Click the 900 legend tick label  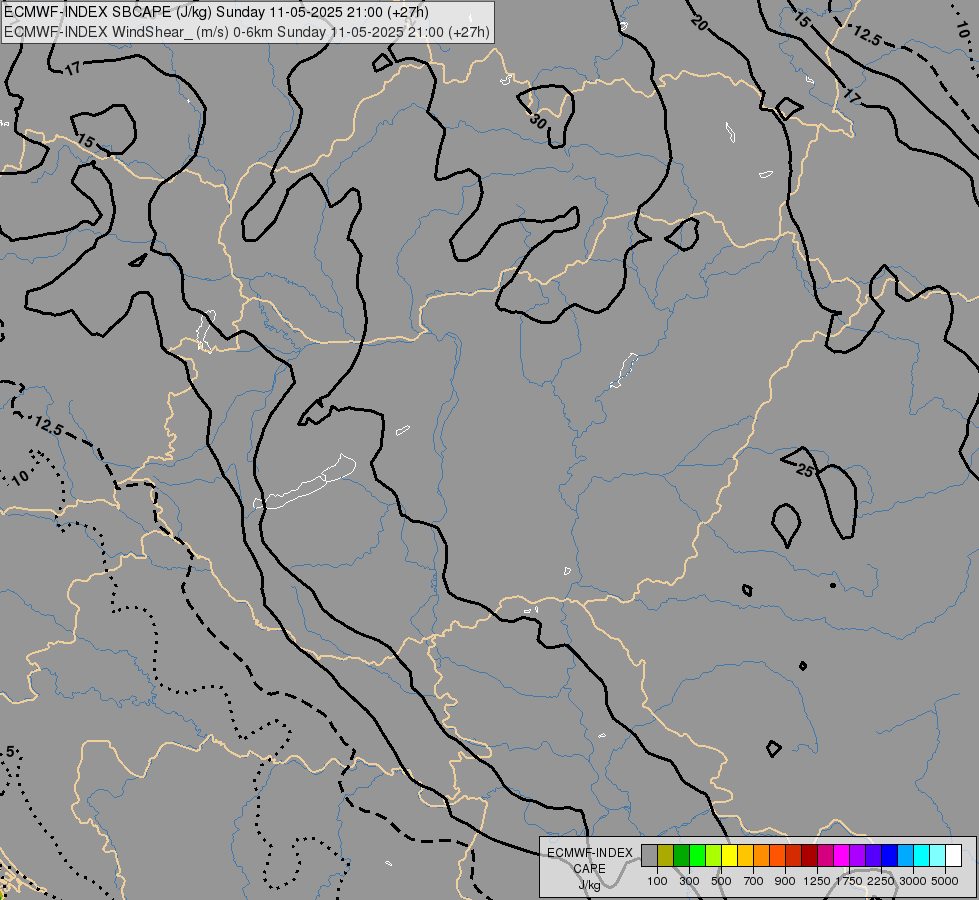(785, 881)
